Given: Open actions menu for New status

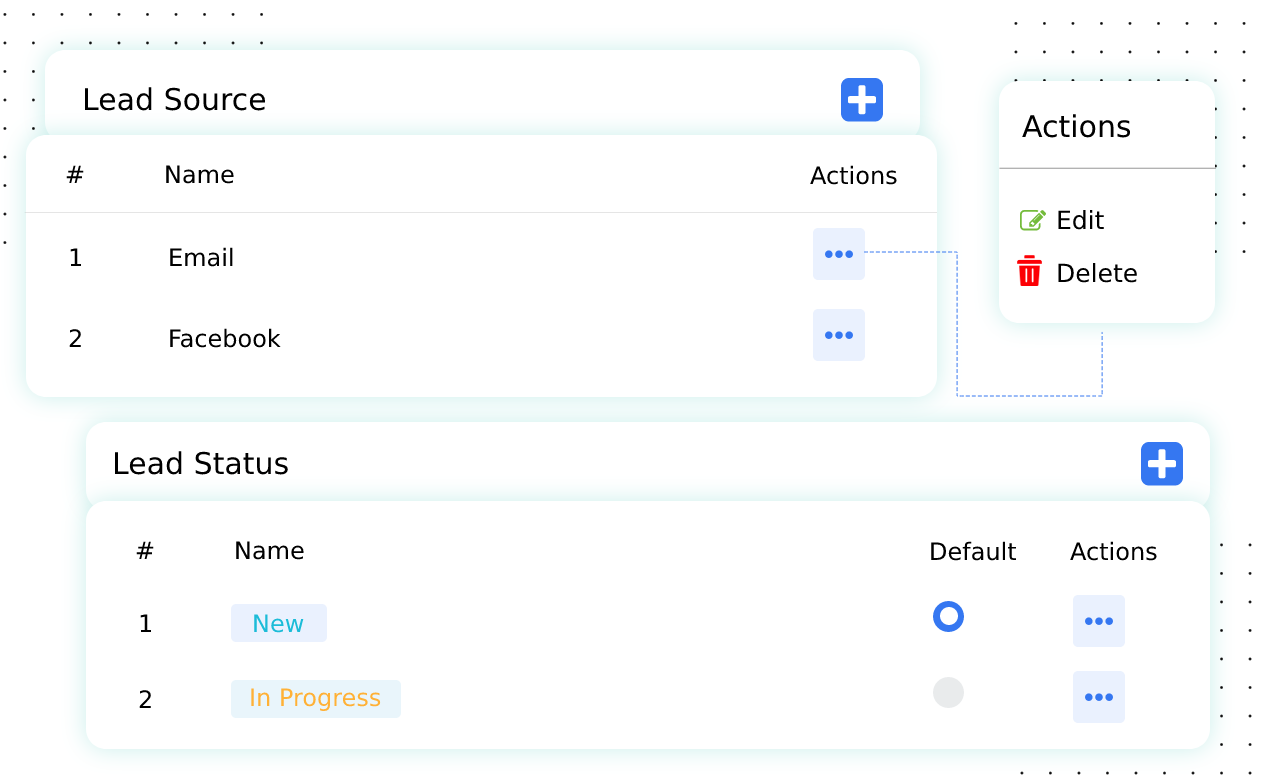Looking at the screenshot, I should 1098,621.
